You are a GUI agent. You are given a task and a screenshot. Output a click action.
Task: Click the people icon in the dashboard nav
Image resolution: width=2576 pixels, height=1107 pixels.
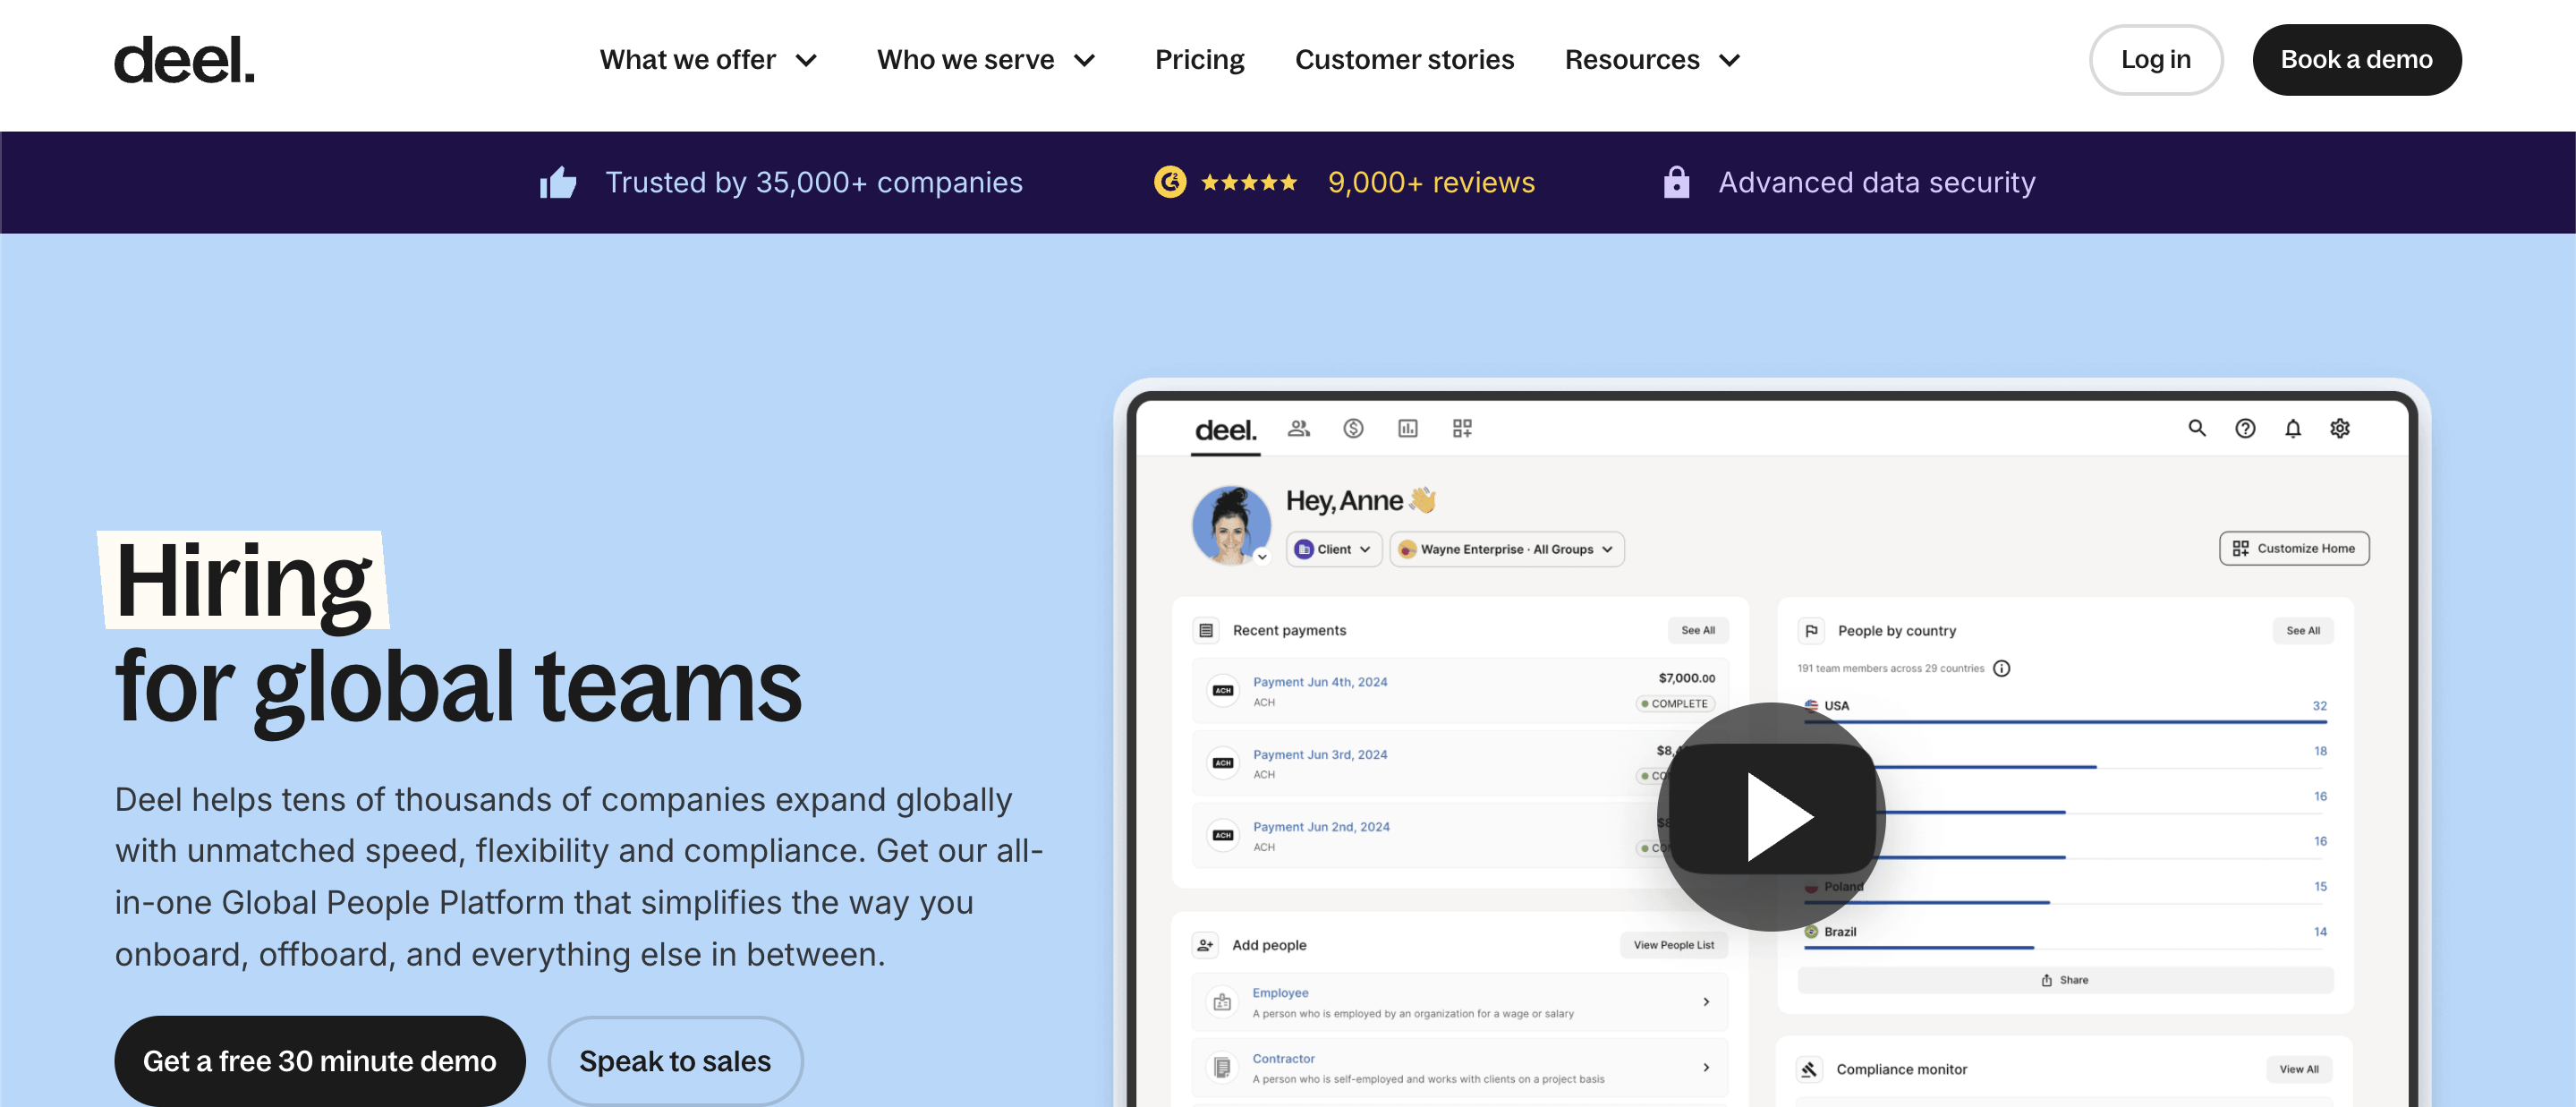click(1298, 428)
